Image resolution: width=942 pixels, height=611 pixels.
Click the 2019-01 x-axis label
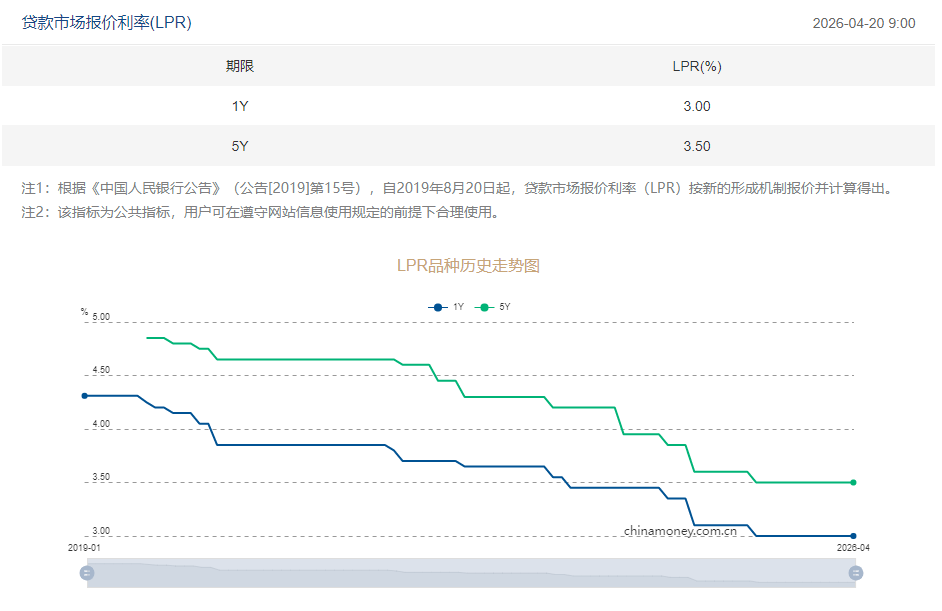84,548
